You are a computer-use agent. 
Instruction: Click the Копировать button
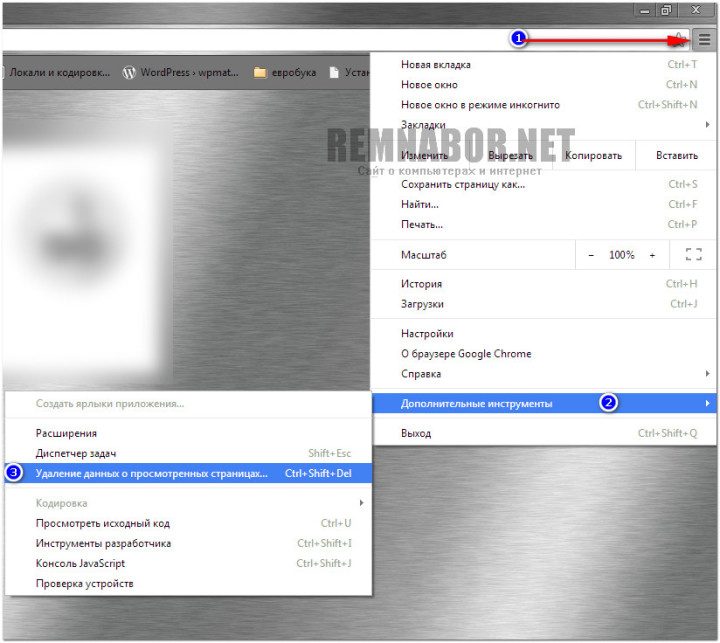pos(593,155)
